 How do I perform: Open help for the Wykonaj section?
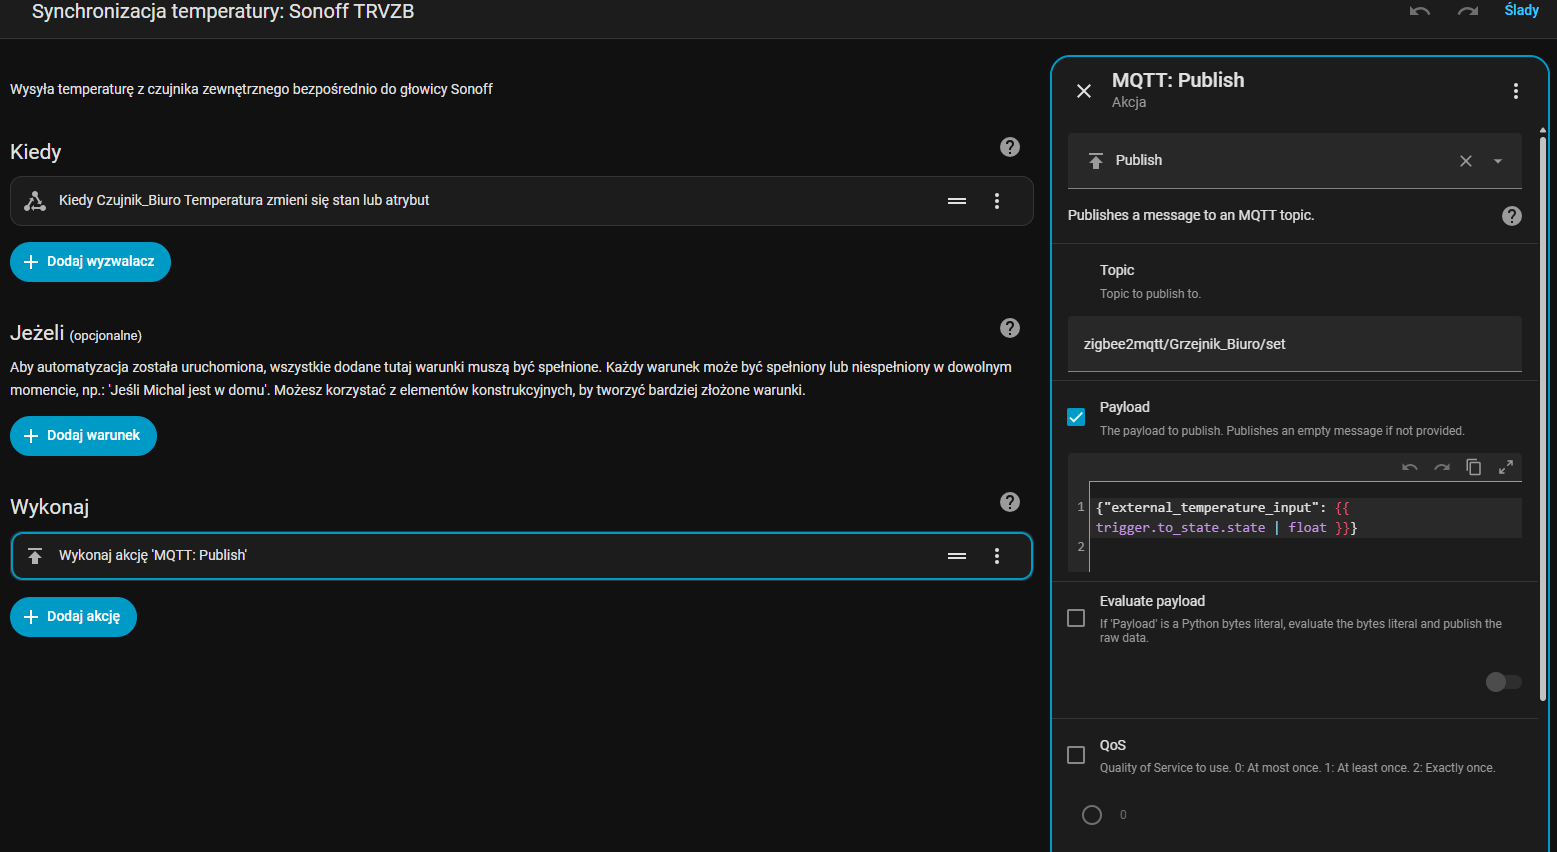pyautogui.click(x=1010, y=502)
